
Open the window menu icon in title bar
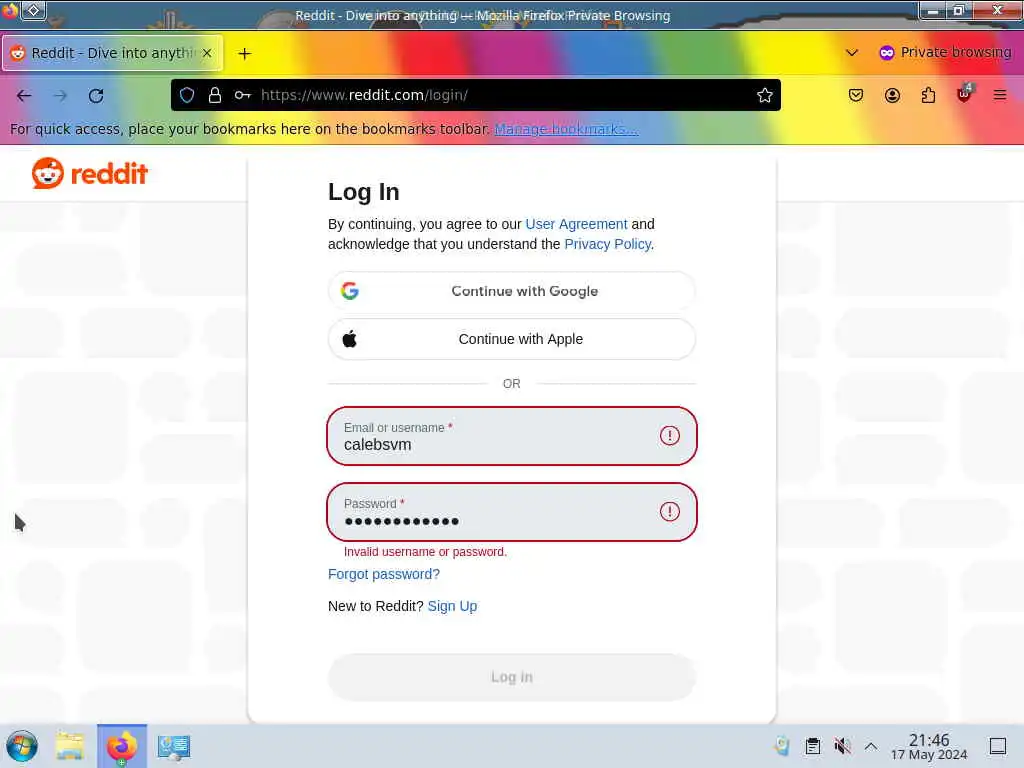coord(33,10)
